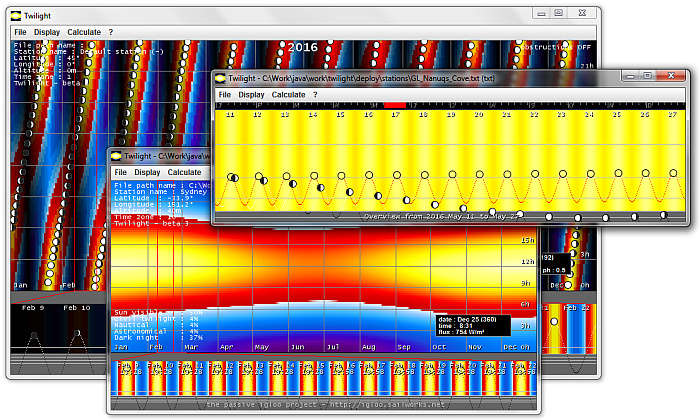Open Display menu in the Sydney window
This screenshot has width=700, height=420.
tap(147, 173)
